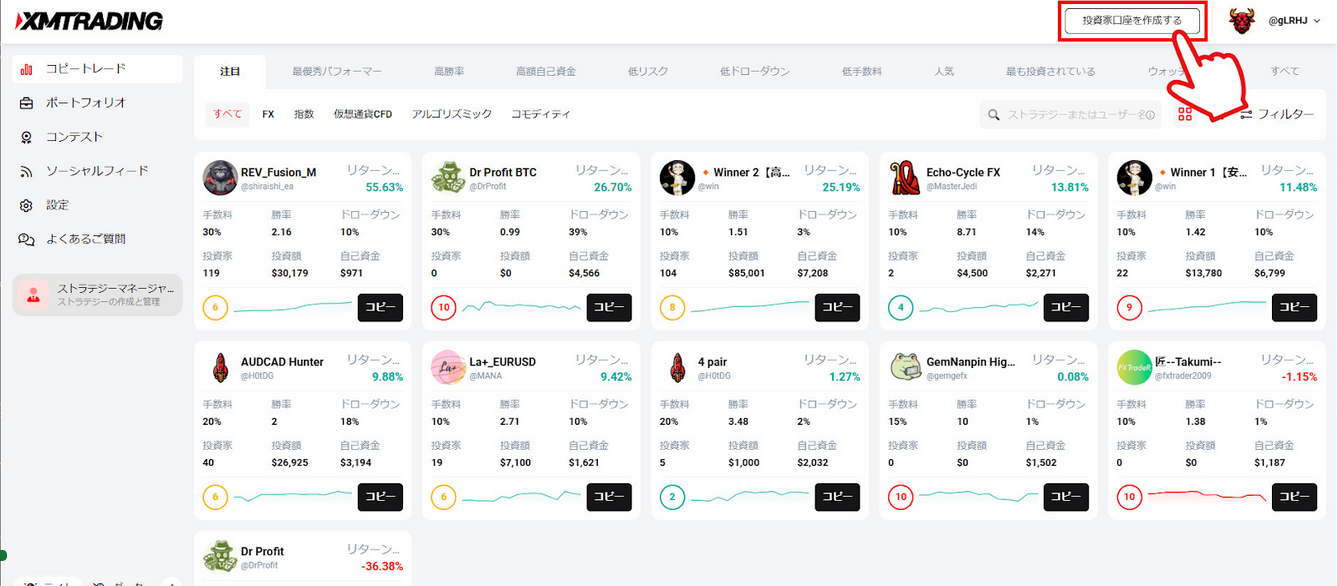Switch to 高勝率 tab
This screenshot has width=1337, height=586.
tap(449, 71)
